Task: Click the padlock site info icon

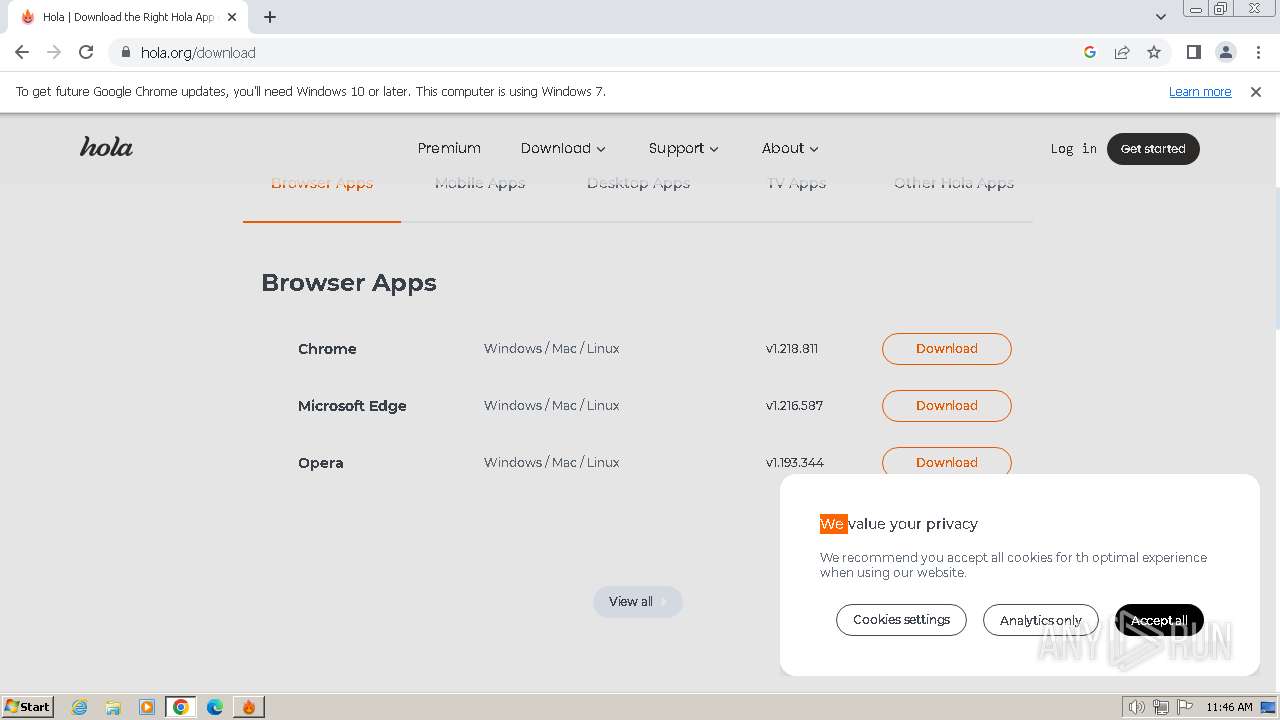Action: coord(125,52)
